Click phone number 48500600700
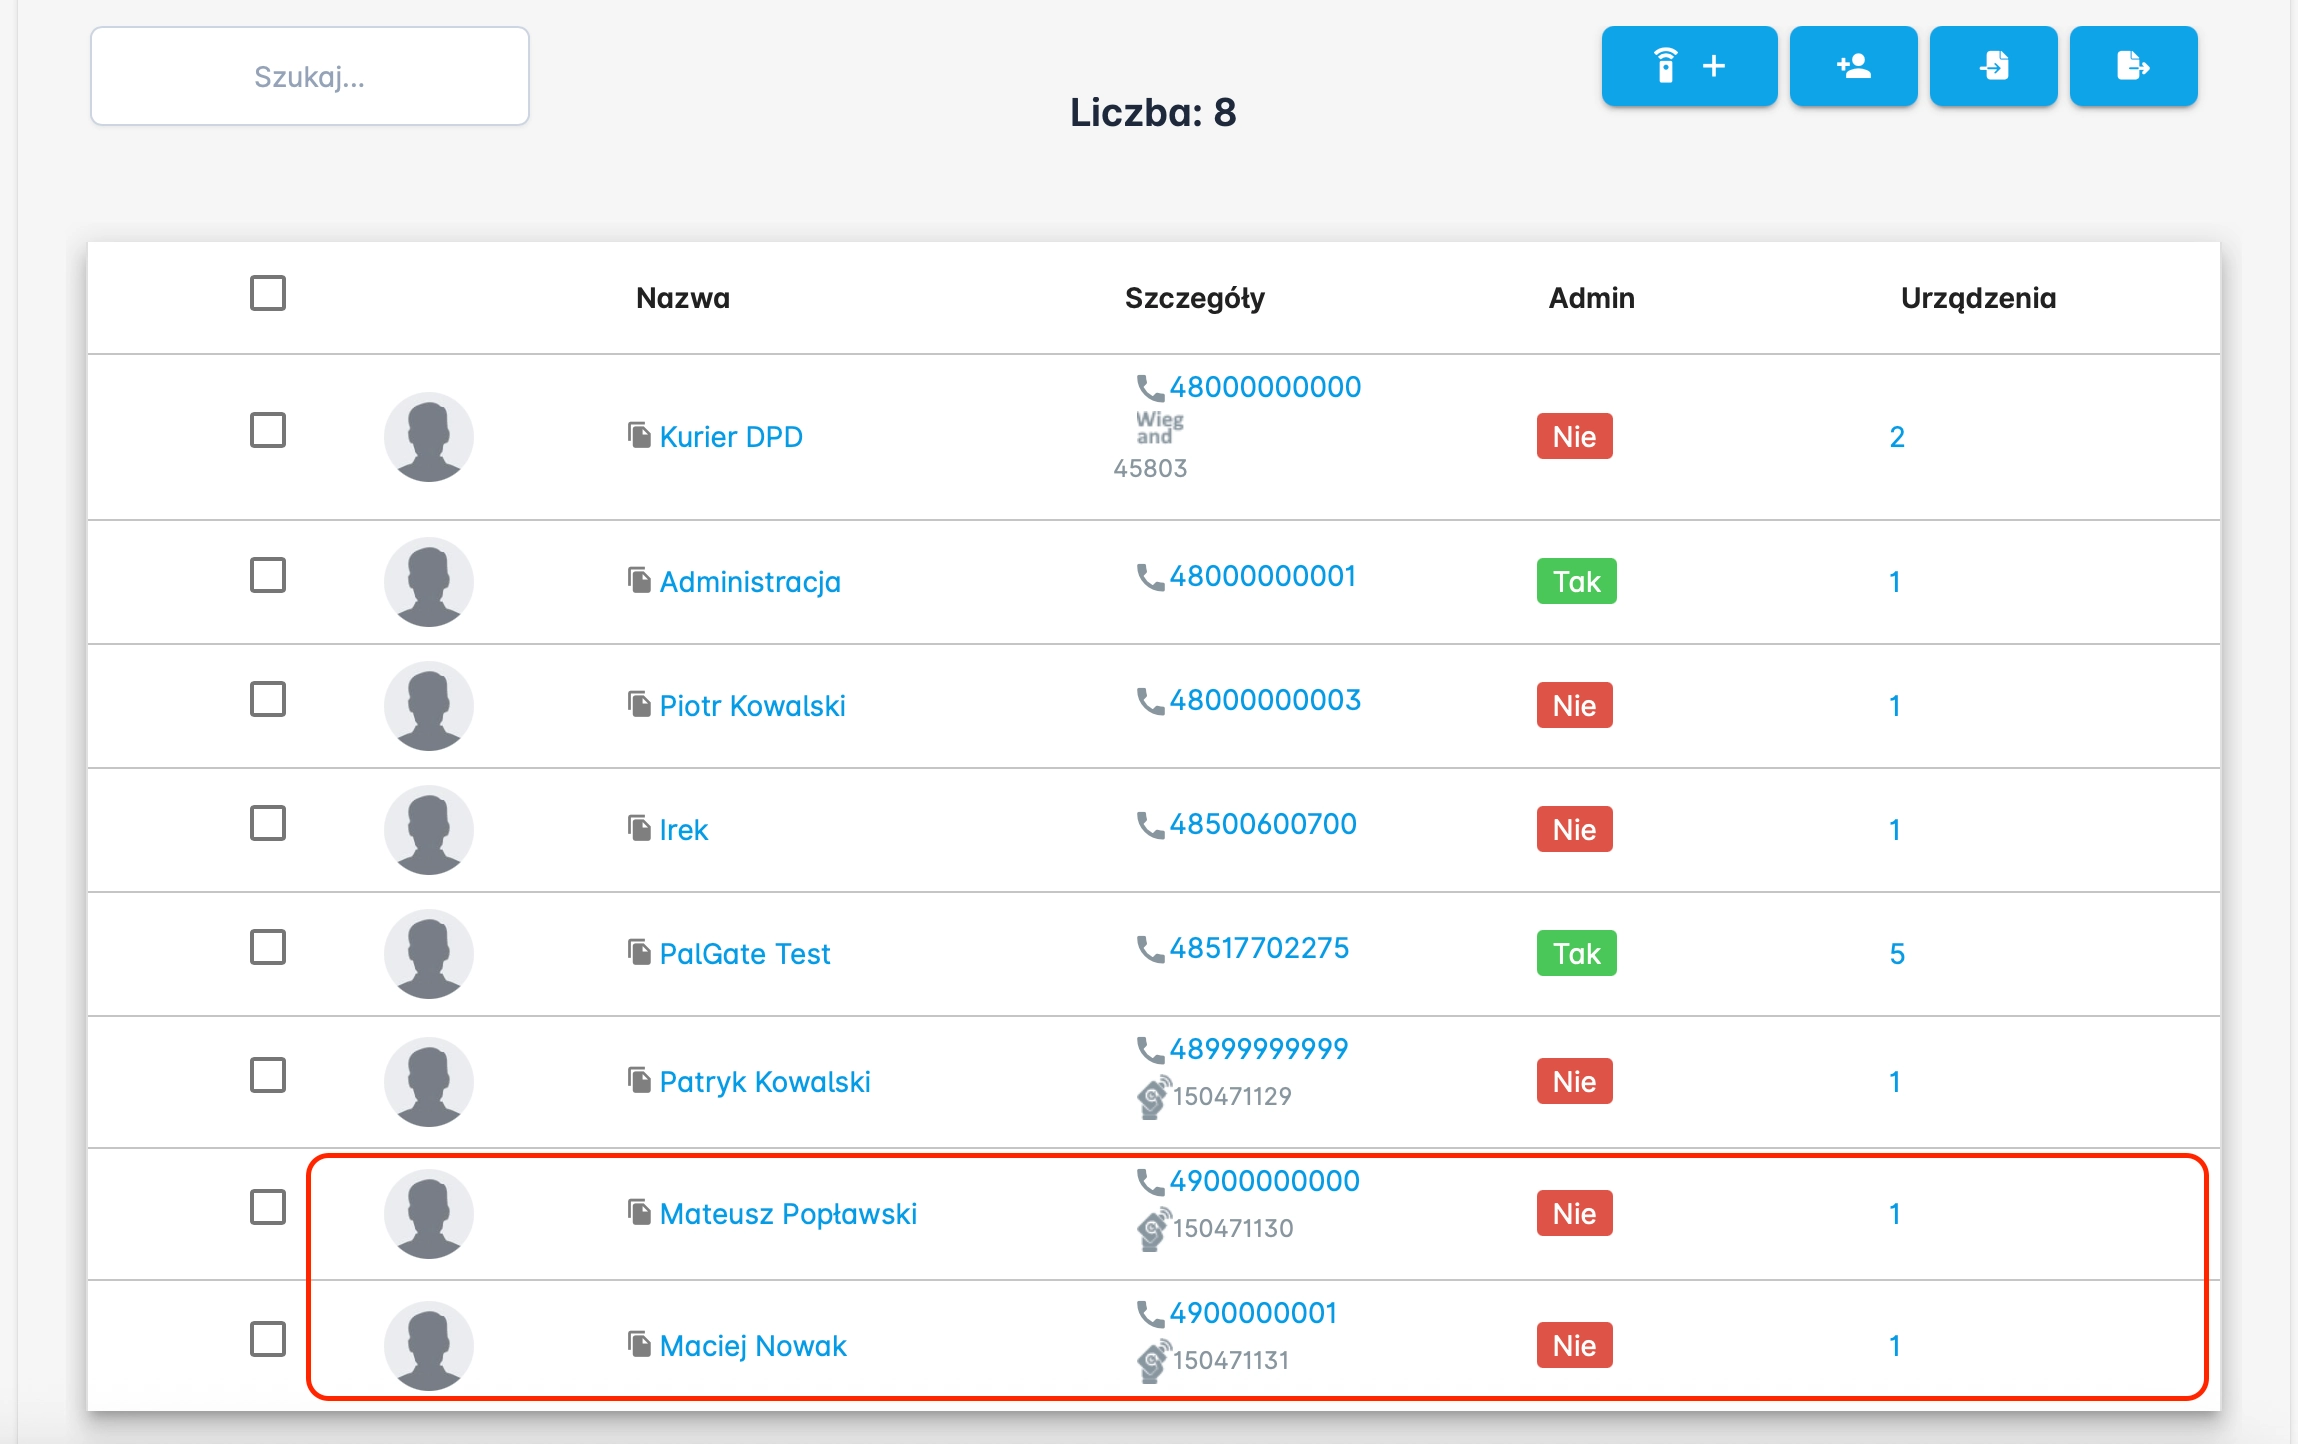Screen dimensions: 2298x1444 click(1263, 824)
